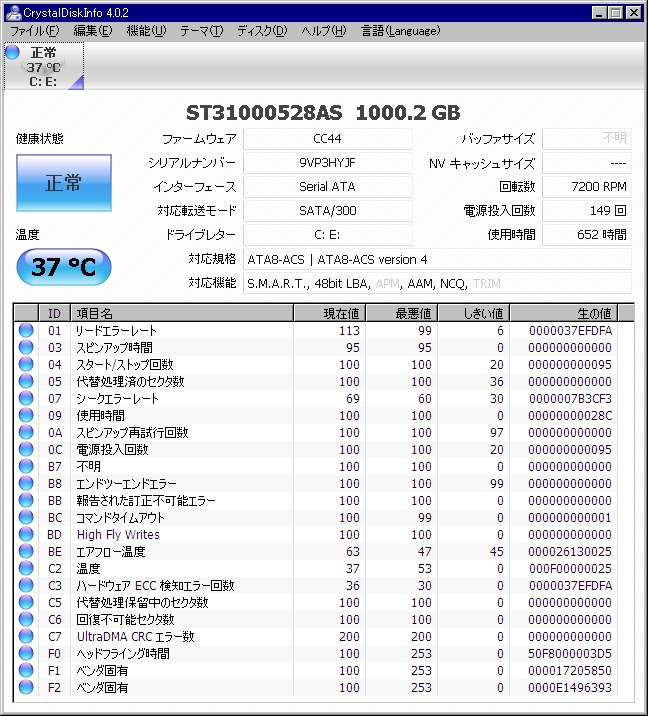The height and width of the screenshot is (716, 648).
Task: Click status icon for 代替処理済のセクタ数 row
Action: [26, 382]
